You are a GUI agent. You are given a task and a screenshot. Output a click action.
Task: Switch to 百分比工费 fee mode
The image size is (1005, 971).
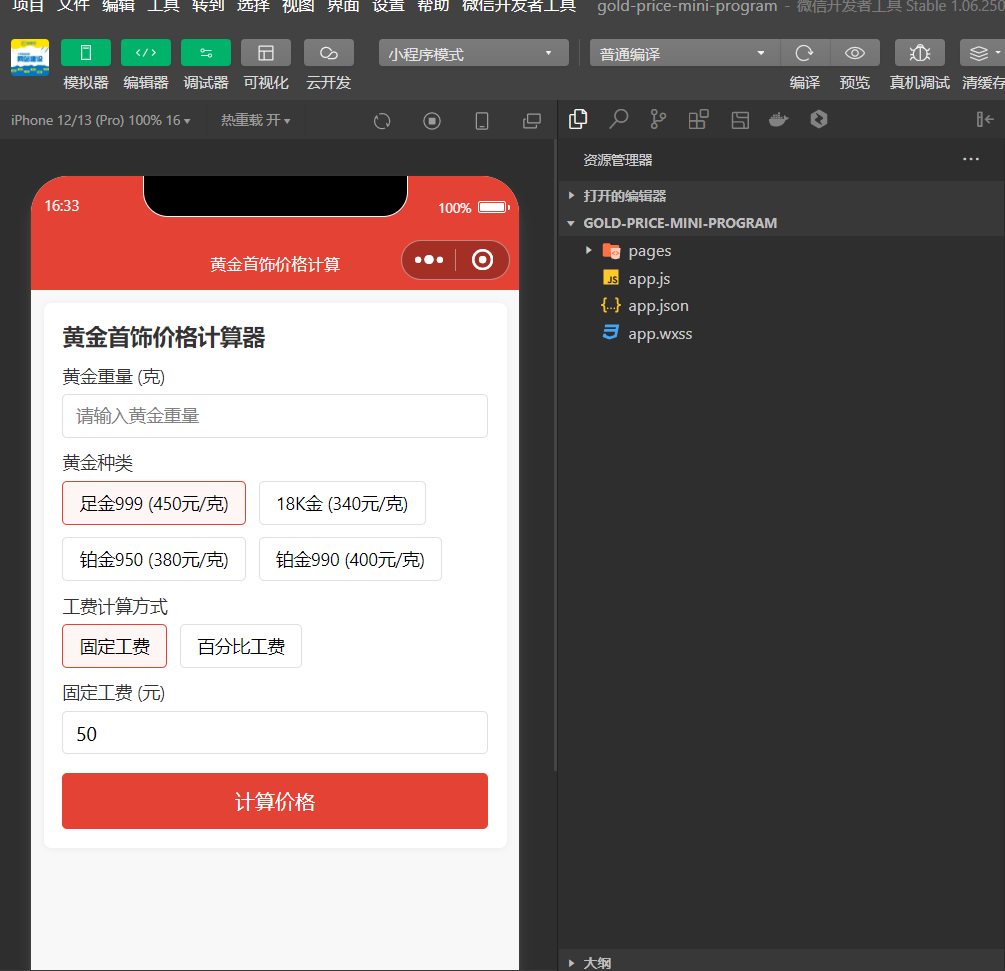pyautogui.click(x=240, y=646)
